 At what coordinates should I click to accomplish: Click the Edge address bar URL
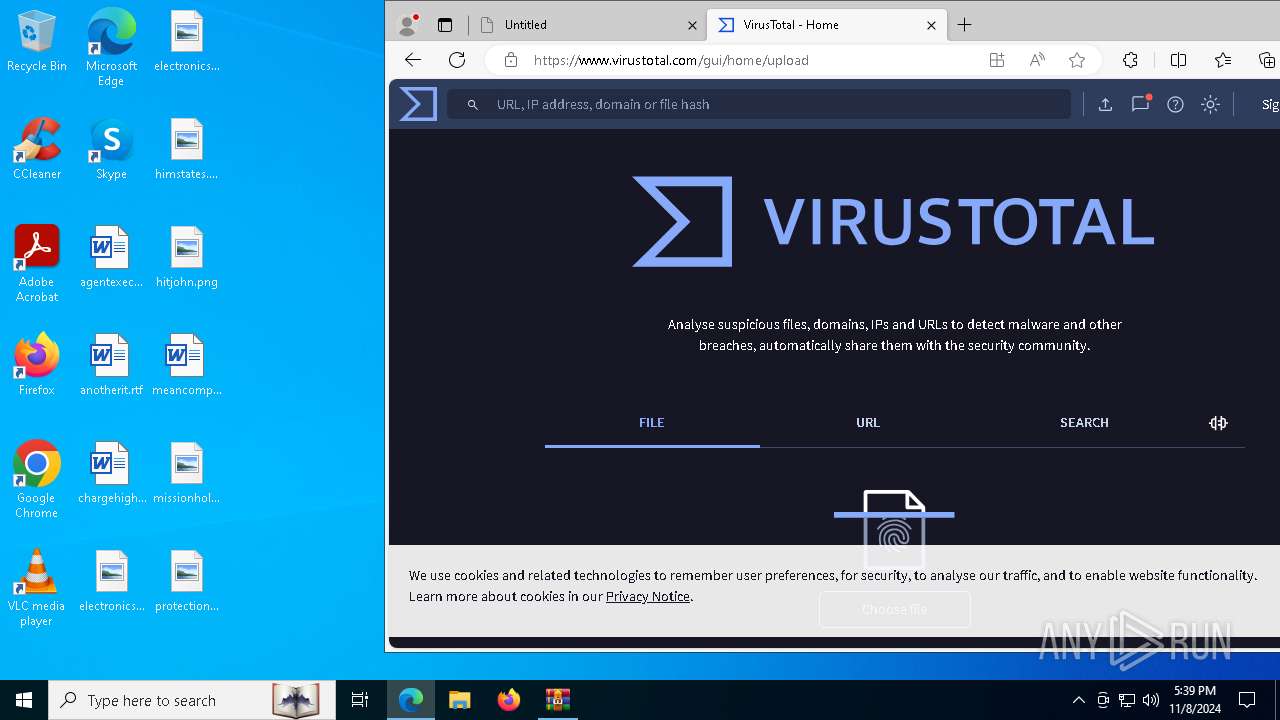[671, 60]
